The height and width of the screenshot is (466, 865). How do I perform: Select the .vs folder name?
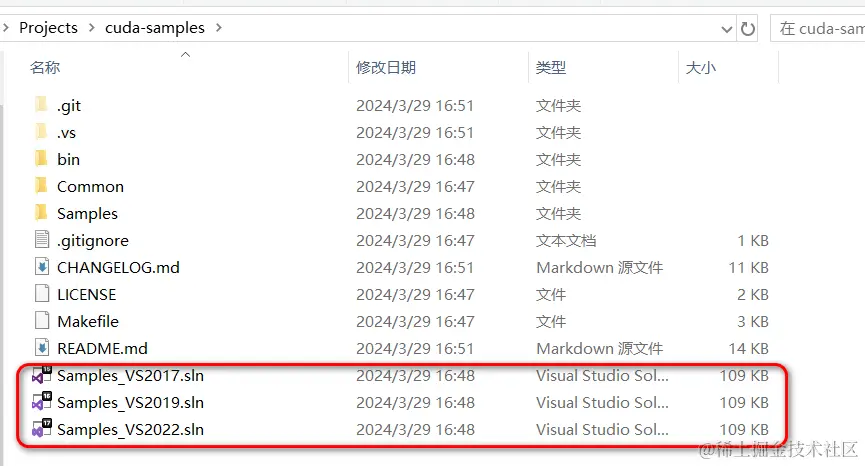(x=66, y=132)
